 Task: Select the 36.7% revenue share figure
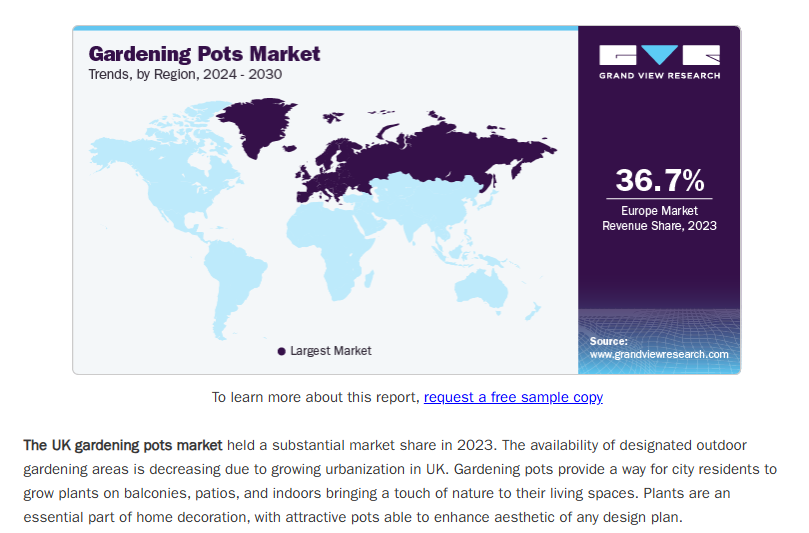(659, 180)
